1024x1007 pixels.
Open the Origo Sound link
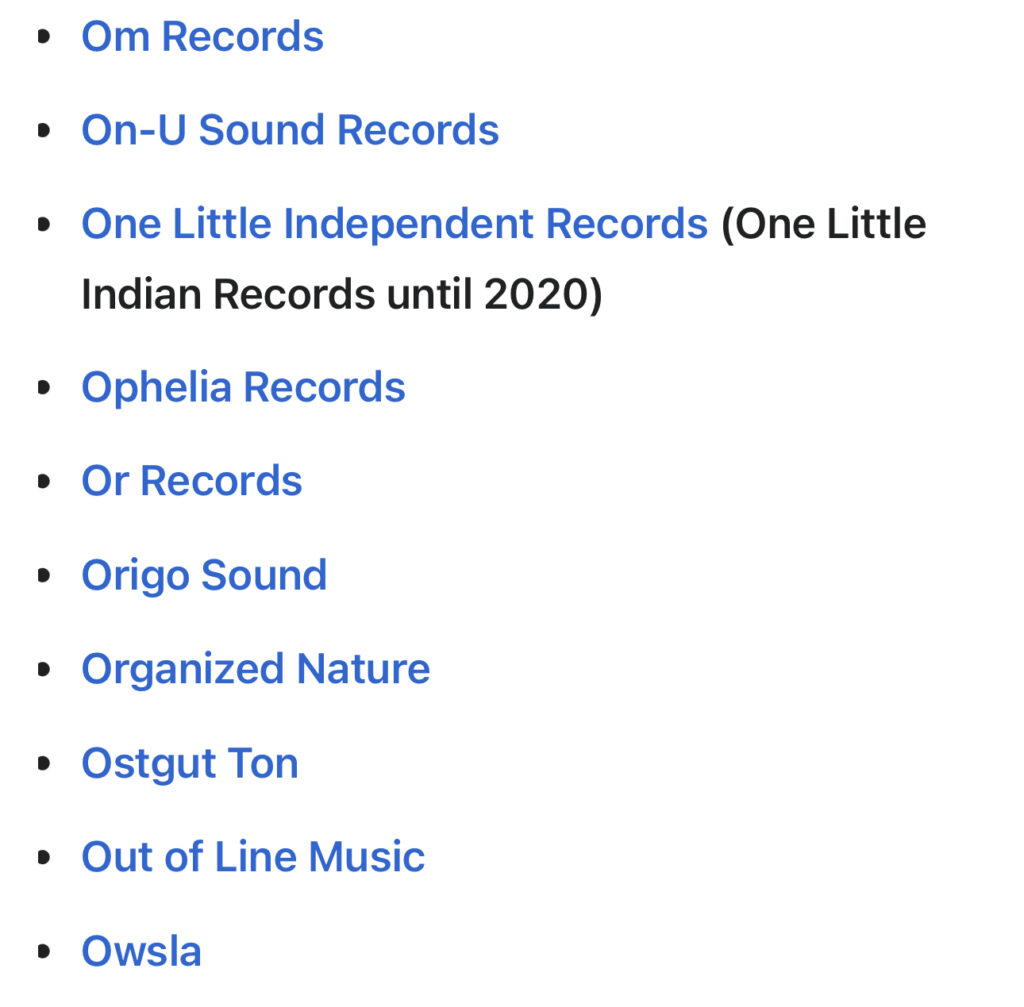[204, 576]
